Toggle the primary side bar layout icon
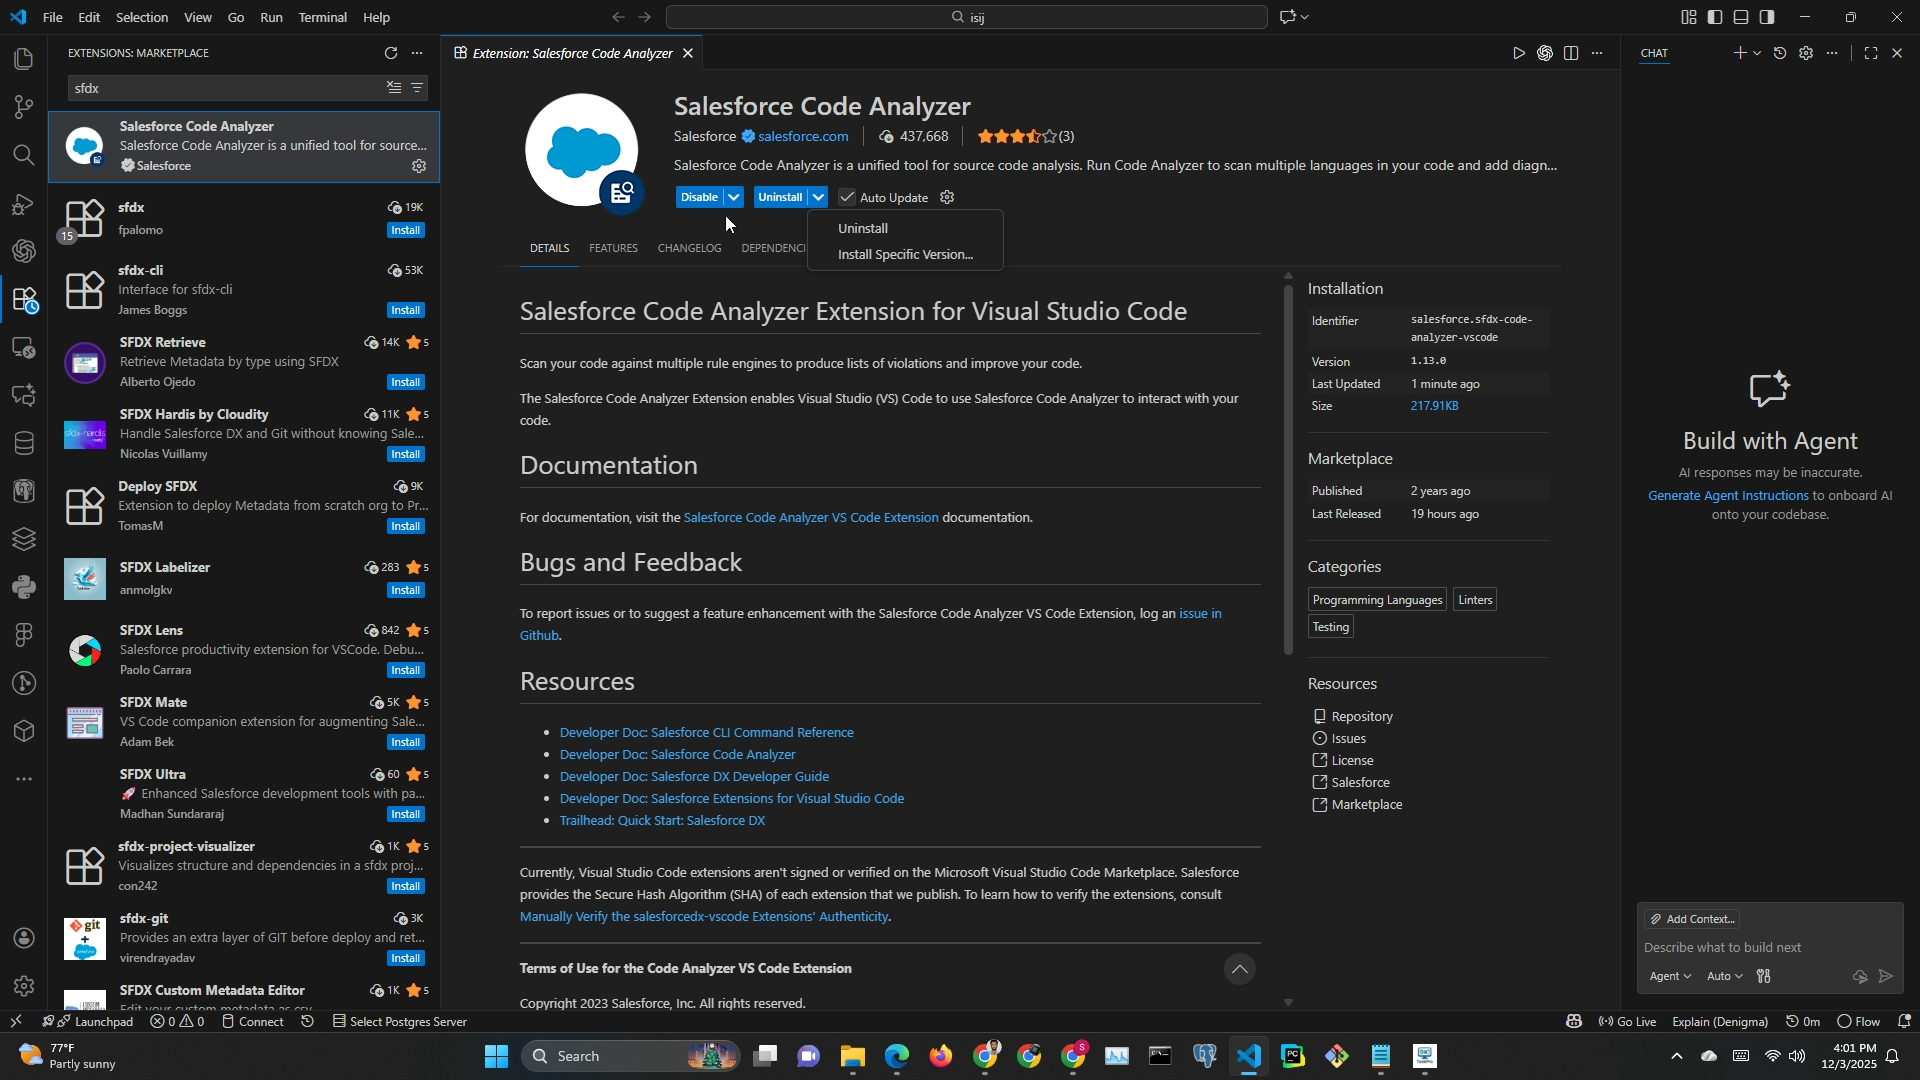The width and height of the screenshot is (1920, 1080). tap(1715, 17)
